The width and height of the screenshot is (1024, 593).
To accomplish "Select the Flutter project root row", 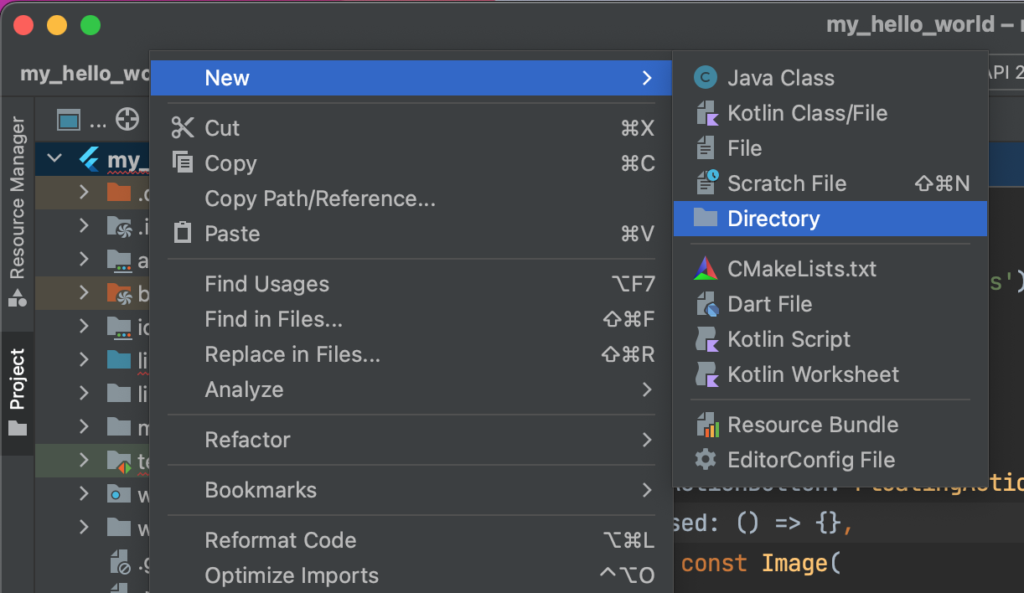I will coord(92,159).
